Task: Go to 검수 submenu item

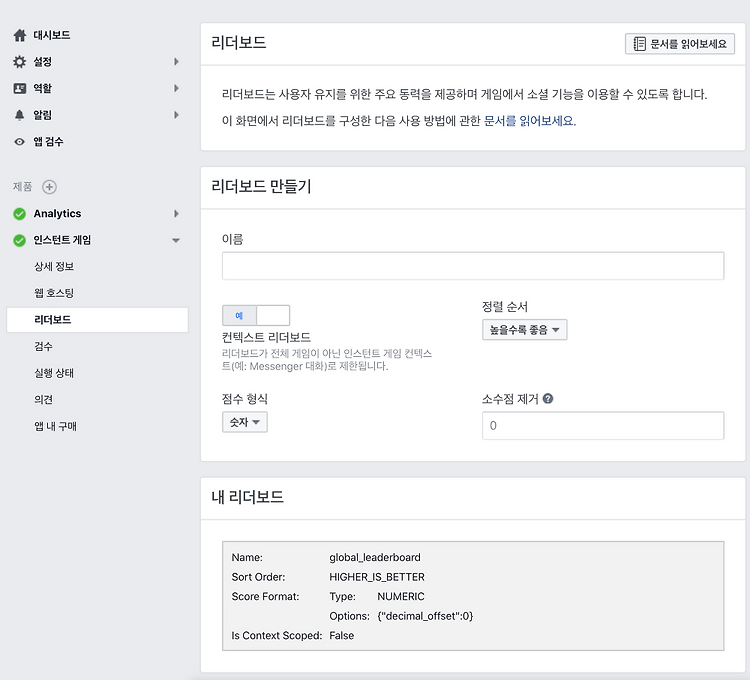Action: (x=44, y=346)
